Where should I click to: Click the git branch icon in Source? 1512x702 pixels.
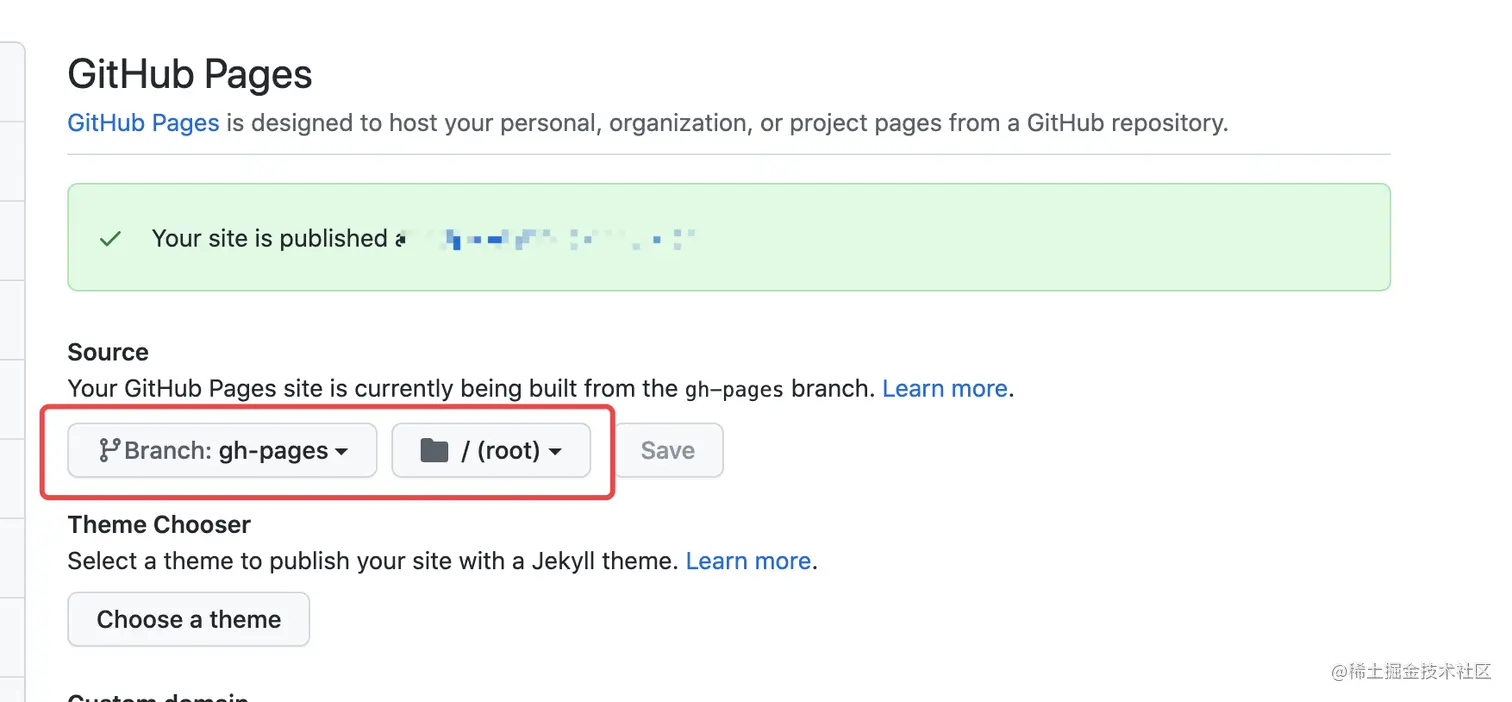click(110, 450)
